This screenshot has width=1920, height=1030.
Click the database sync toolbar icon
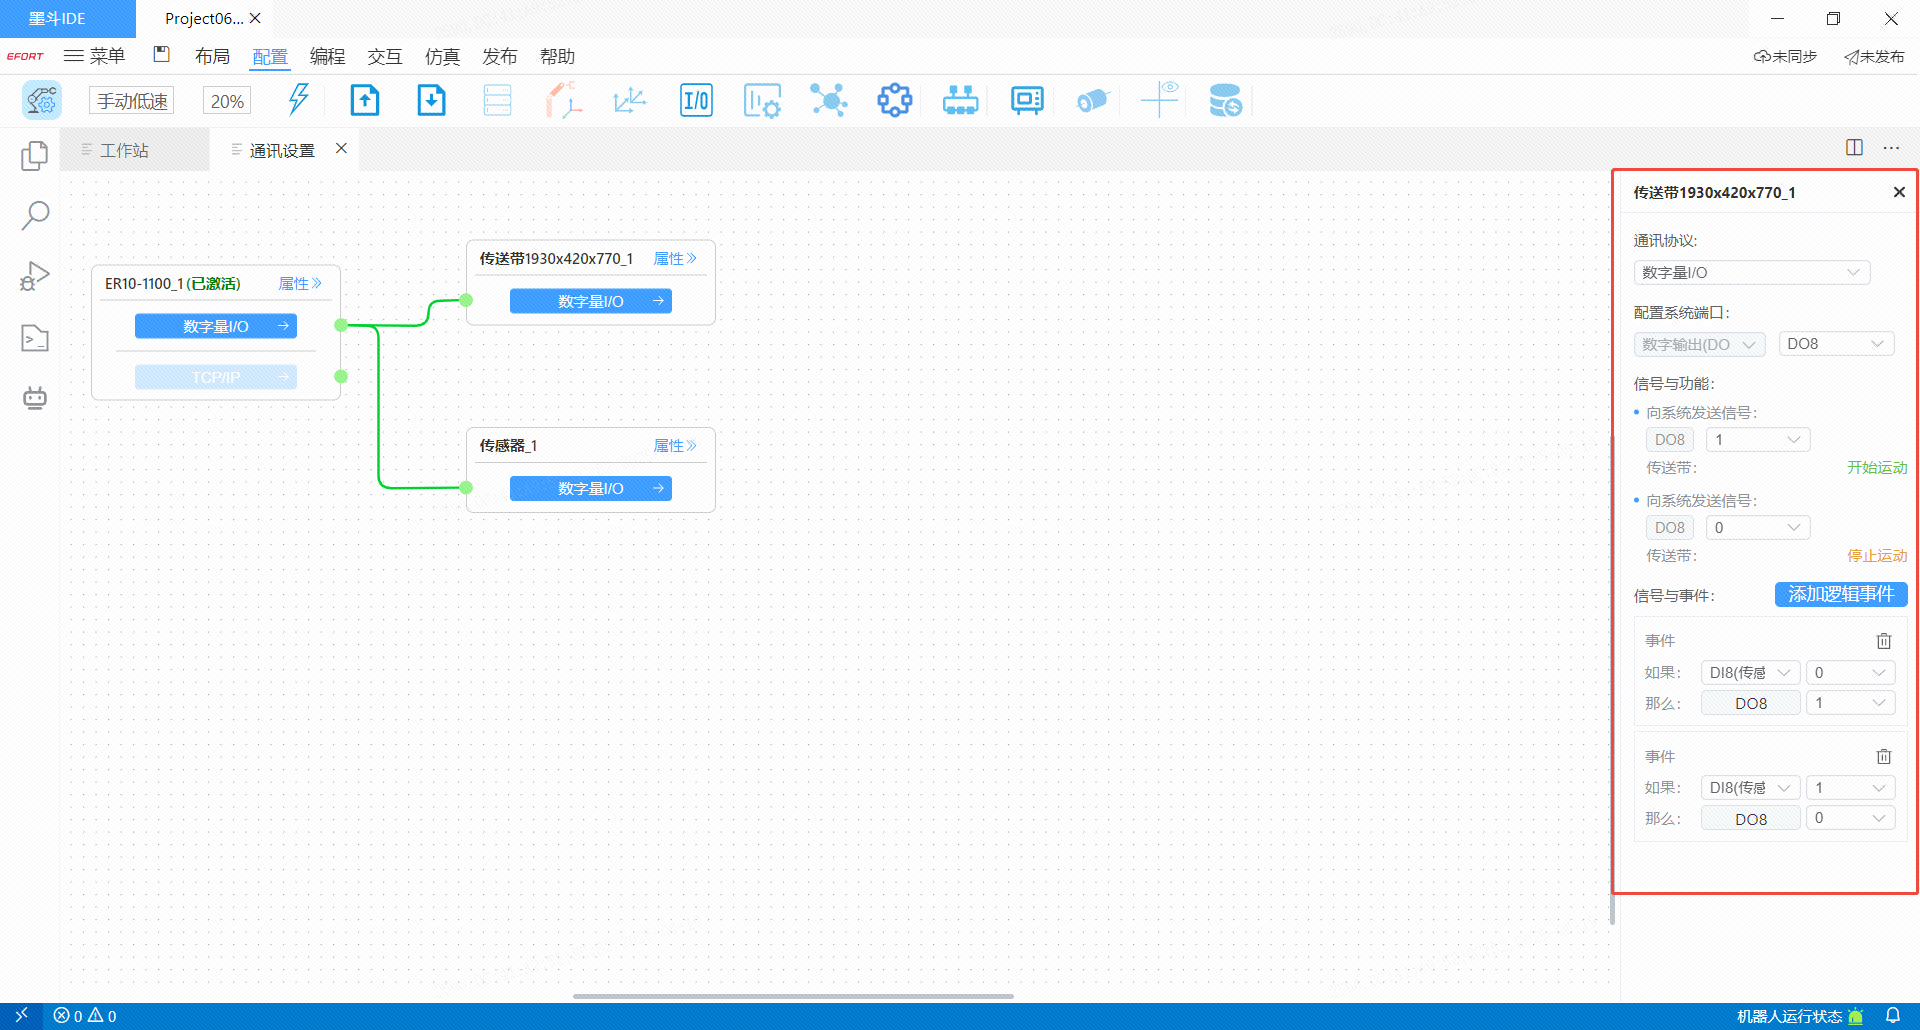tap(1224, 101)
